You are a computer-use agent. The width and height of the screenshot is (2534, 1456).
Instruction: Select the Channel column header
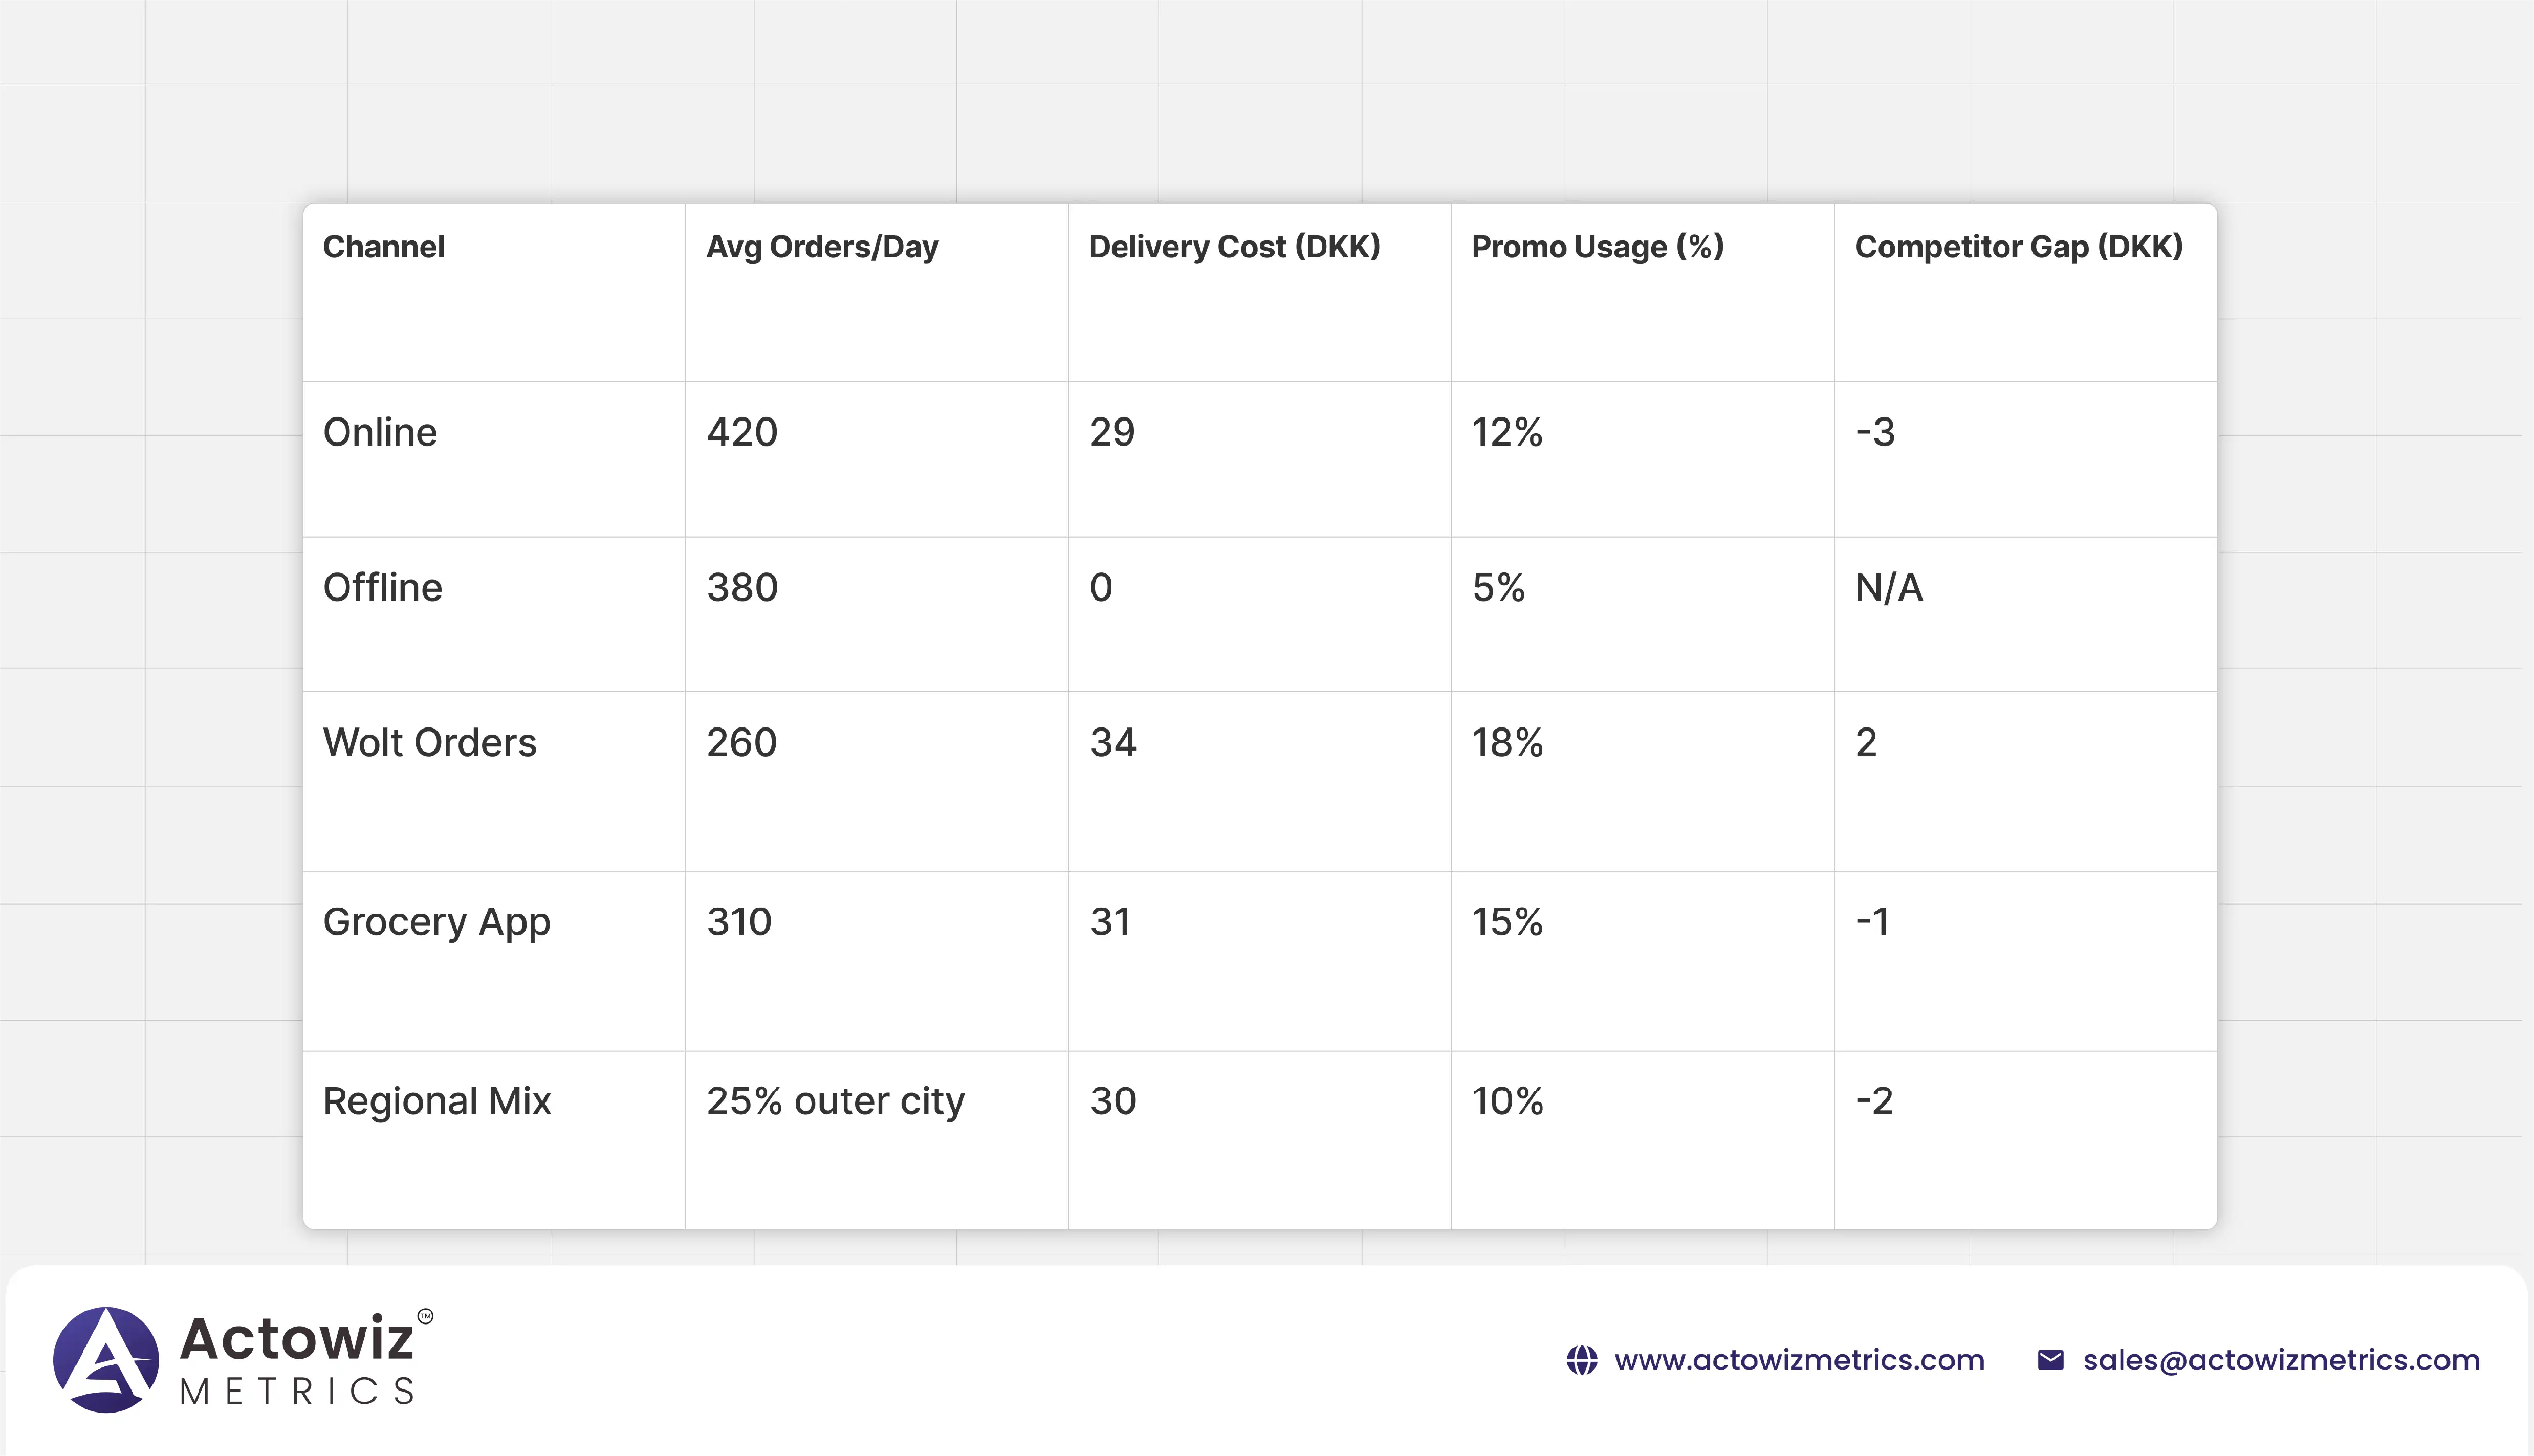(384, 247)
